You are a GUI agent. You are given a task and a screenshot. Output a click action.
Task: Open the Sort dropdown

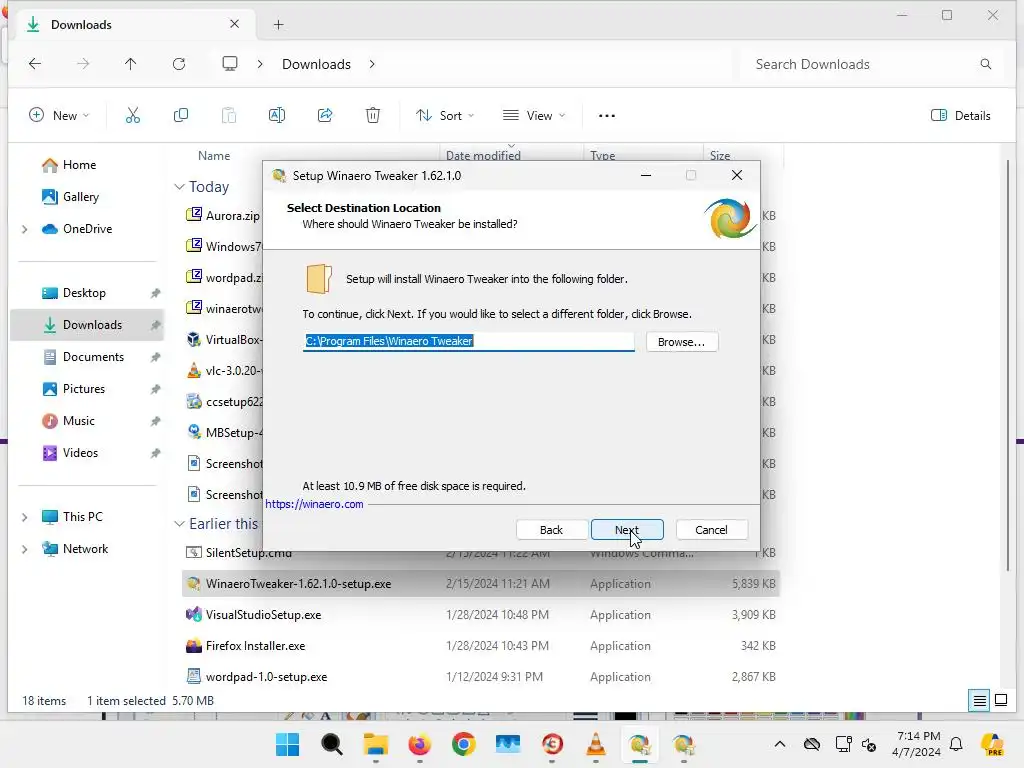point(445,116)
